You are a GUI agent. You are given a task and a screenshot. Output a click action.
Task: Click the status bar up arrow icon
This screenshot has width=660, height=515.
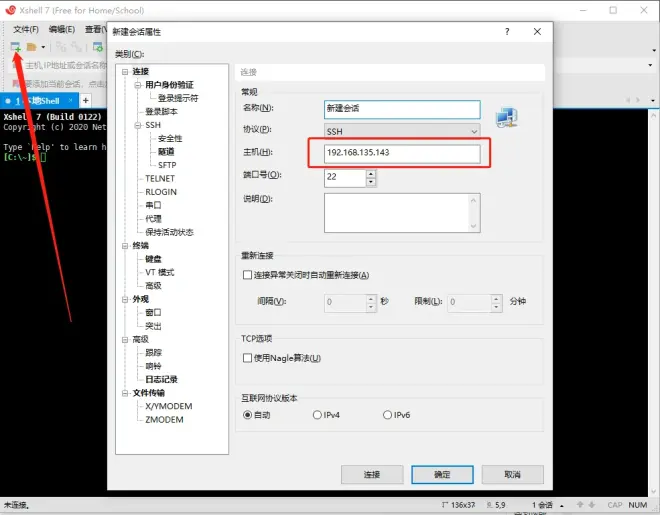click(580, 504)
